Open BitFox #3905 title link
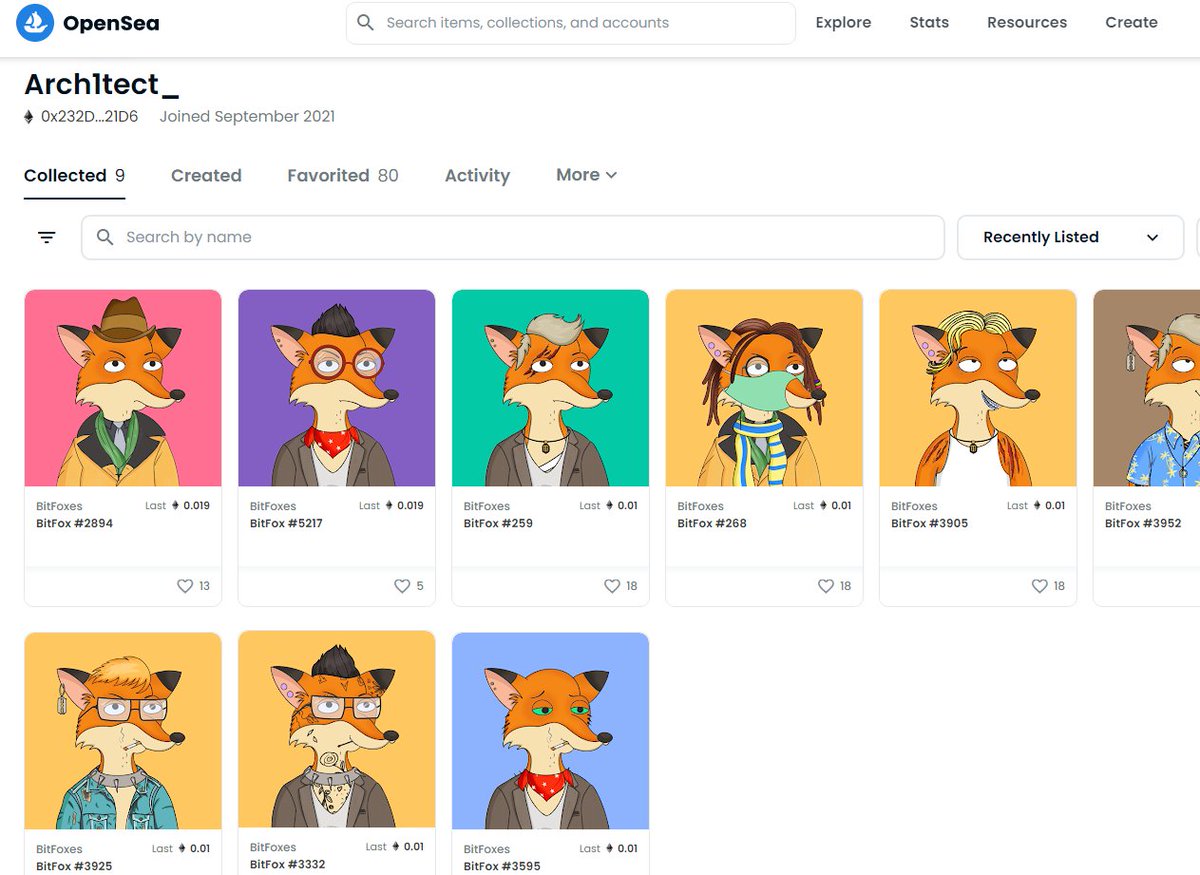This screenshot has width=1200, height=875. [930, 523]
